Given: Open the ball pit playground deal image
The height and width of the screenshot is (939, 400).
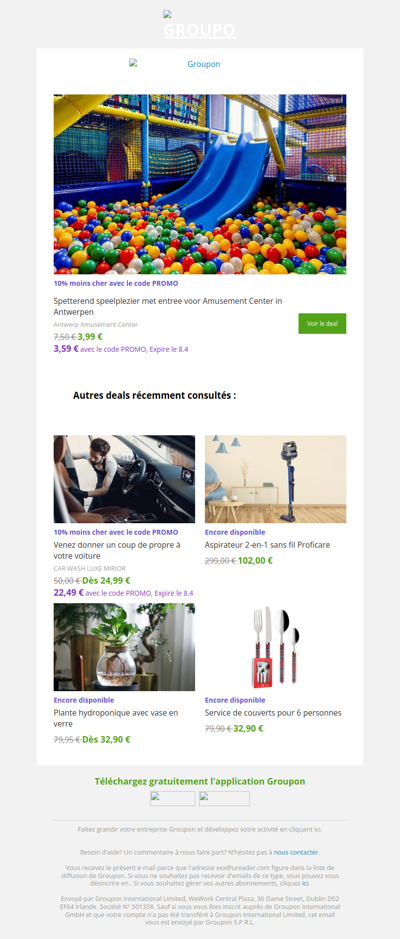Looking at the screenshot, I should (200, 184).
